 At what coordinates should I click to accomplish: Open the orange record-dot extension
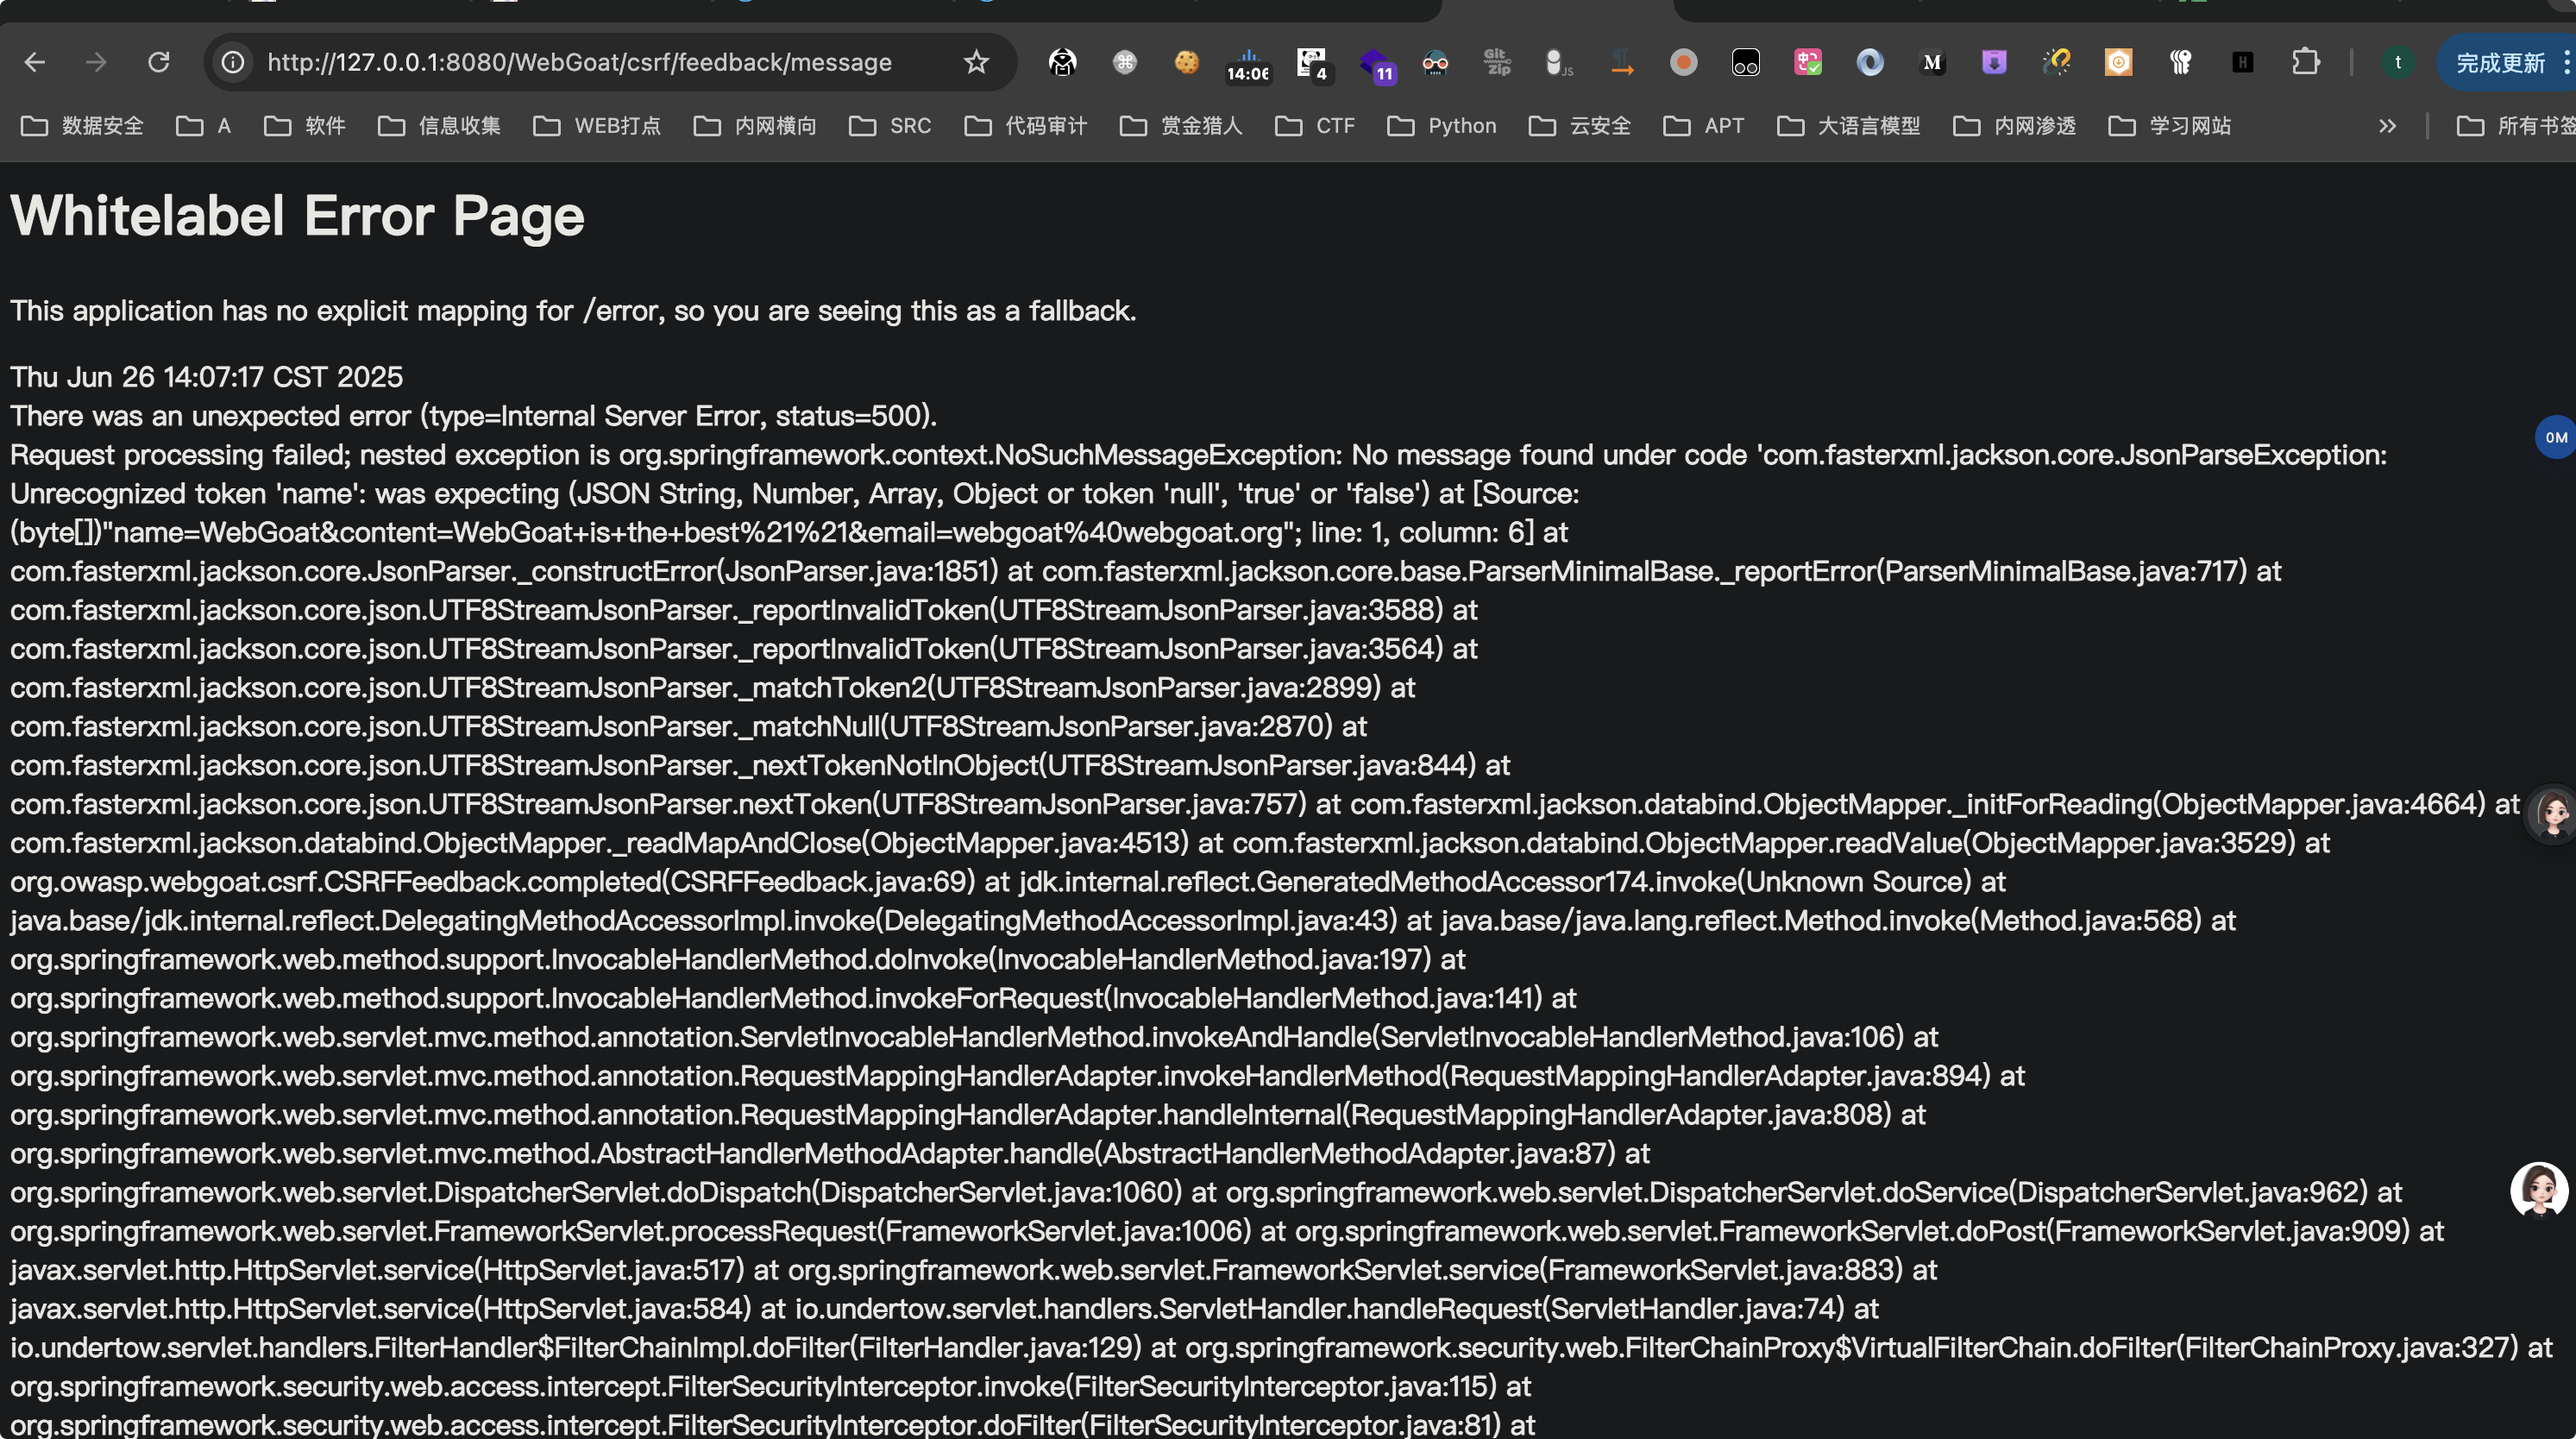[x=1684, y=62]
